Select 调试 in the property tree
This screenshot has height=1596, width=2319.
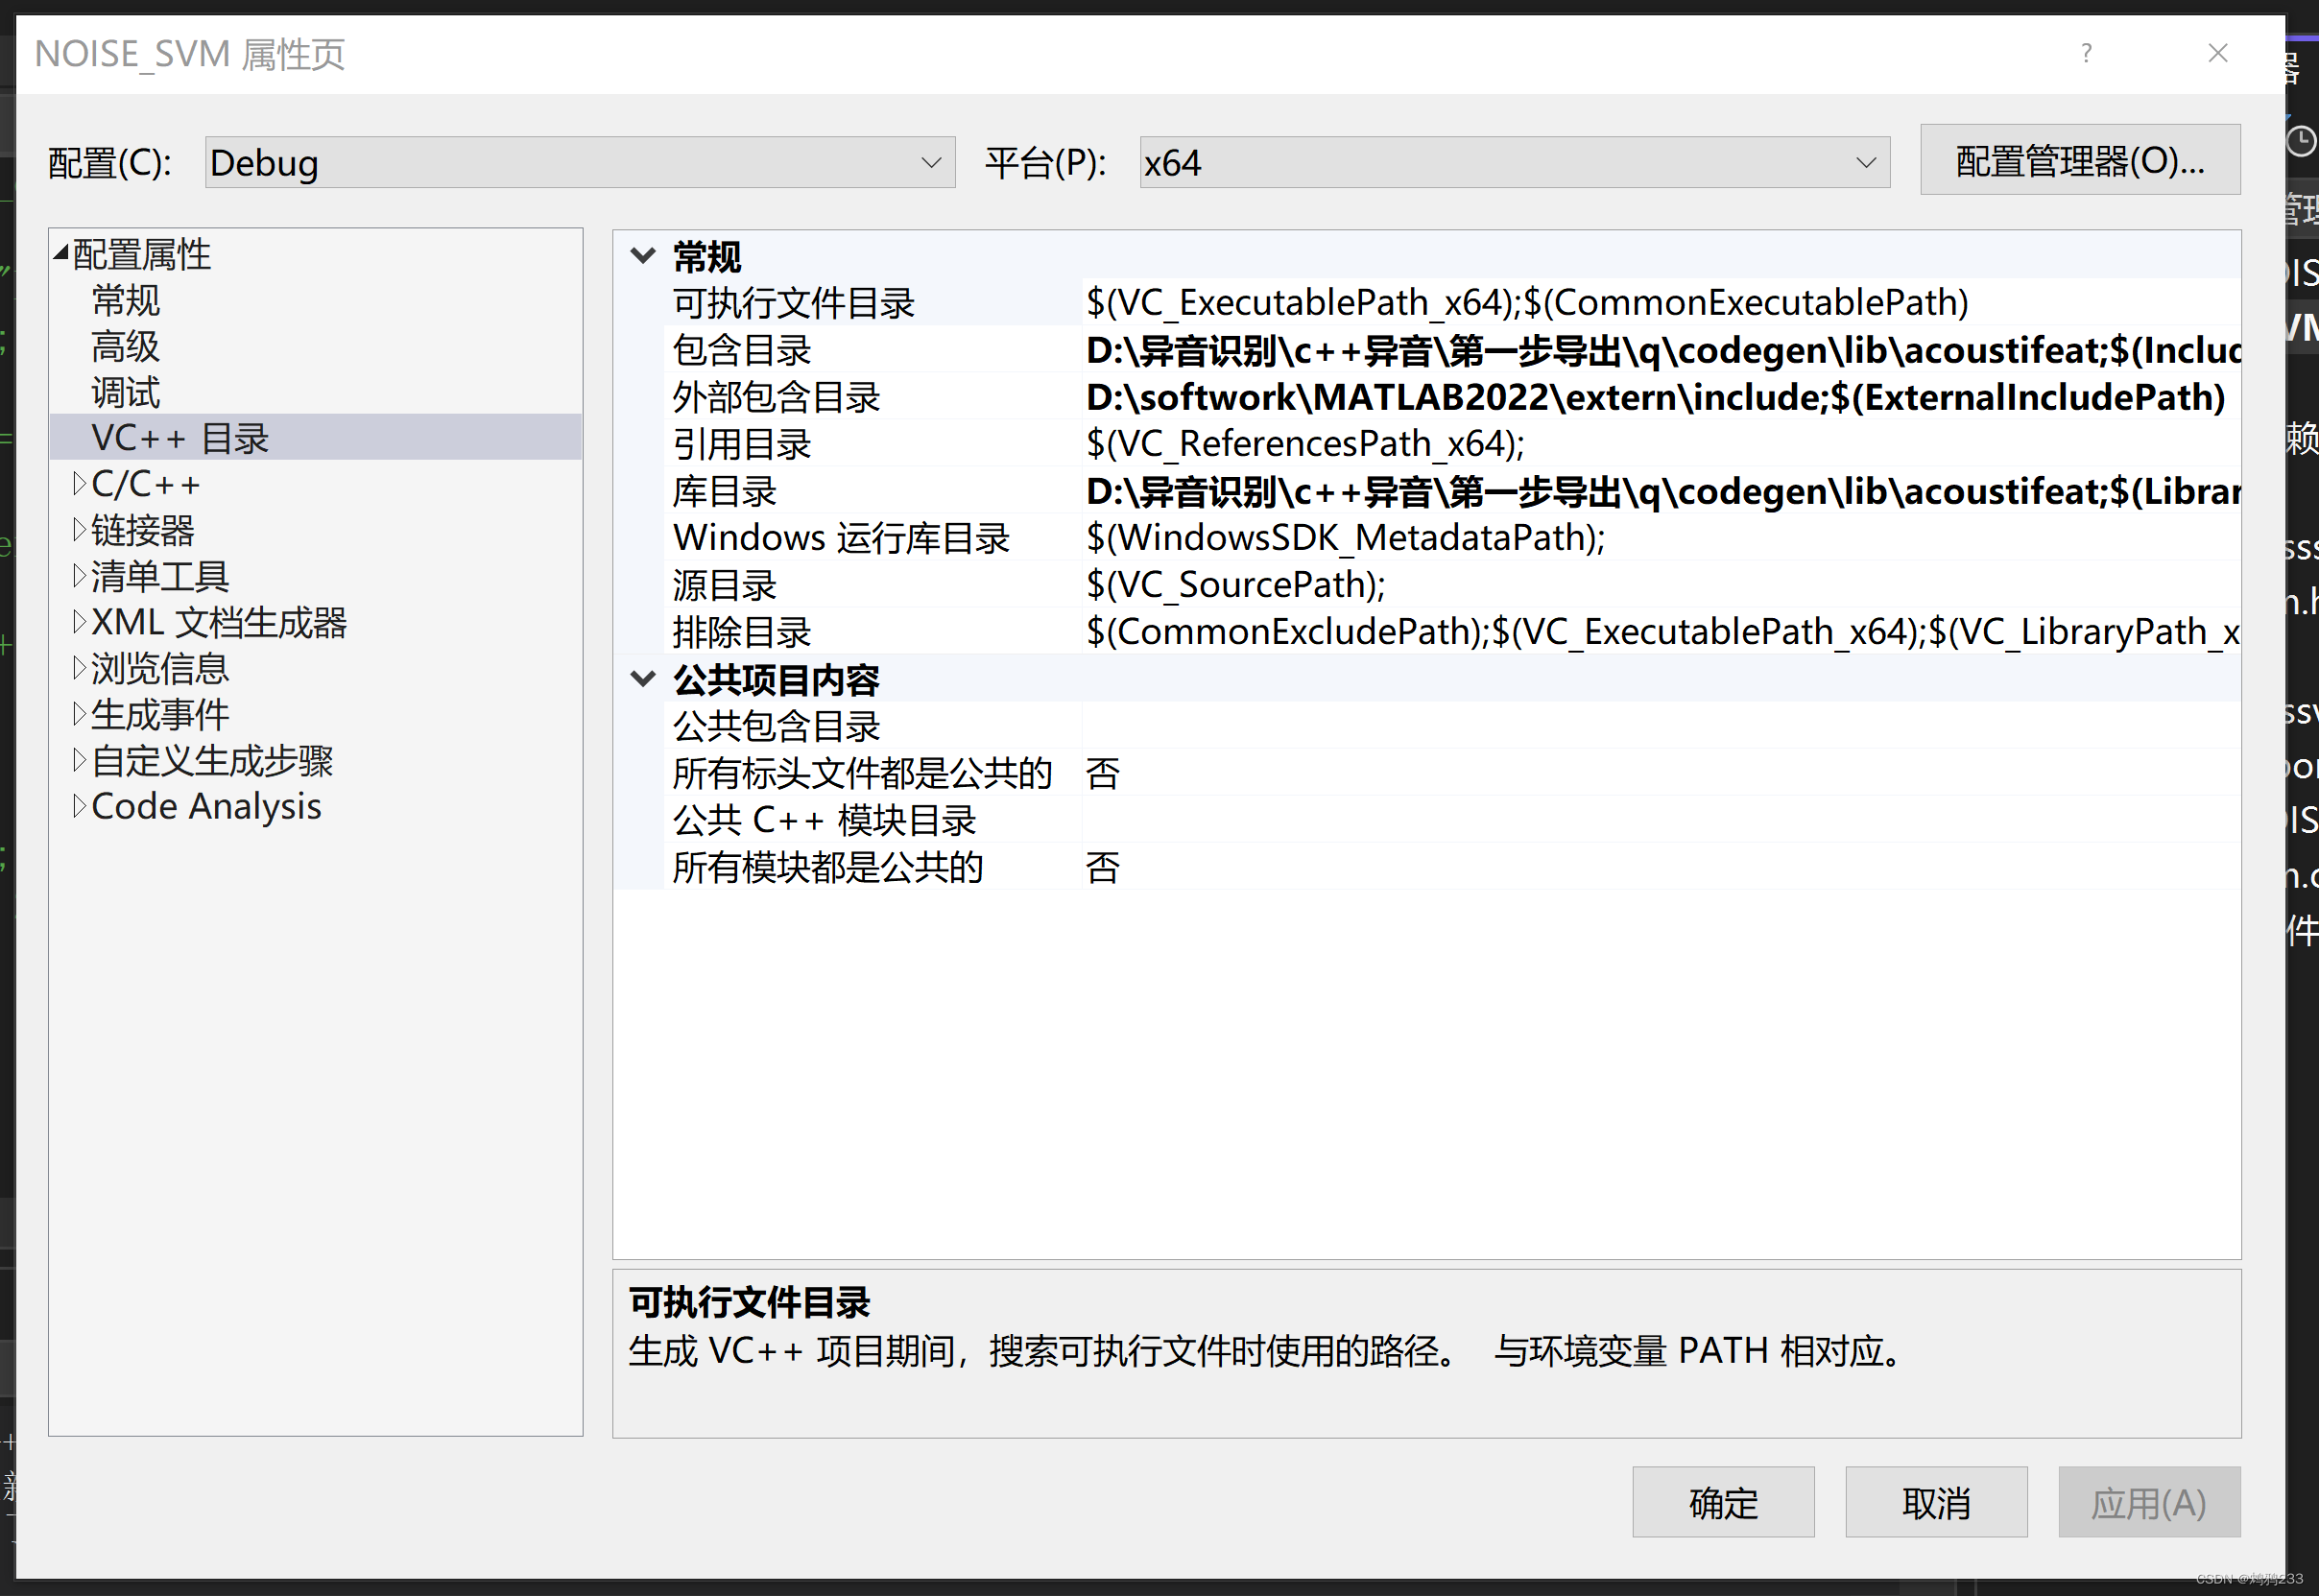[x=125, y=392]
